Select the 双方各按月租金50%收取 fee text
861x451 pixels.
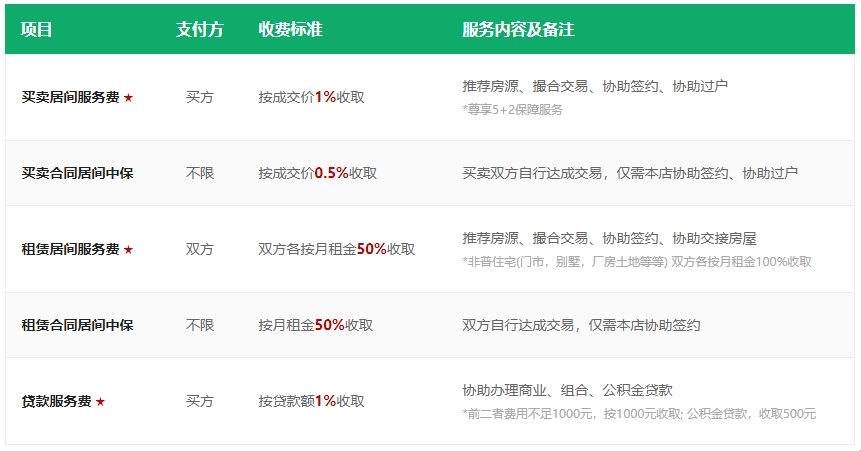[336, 249]
